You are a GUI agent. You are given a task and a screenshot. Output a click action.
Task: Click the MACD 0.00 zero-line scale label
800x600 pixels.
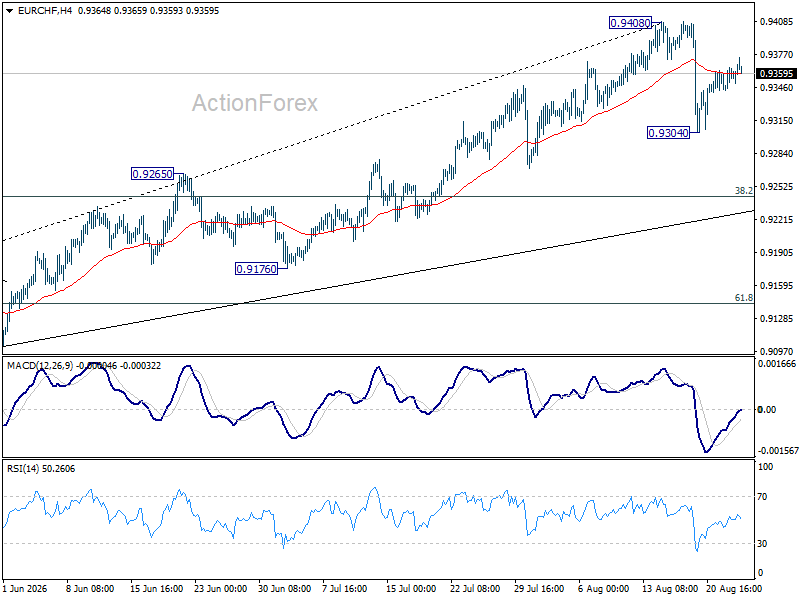(767, 410)
